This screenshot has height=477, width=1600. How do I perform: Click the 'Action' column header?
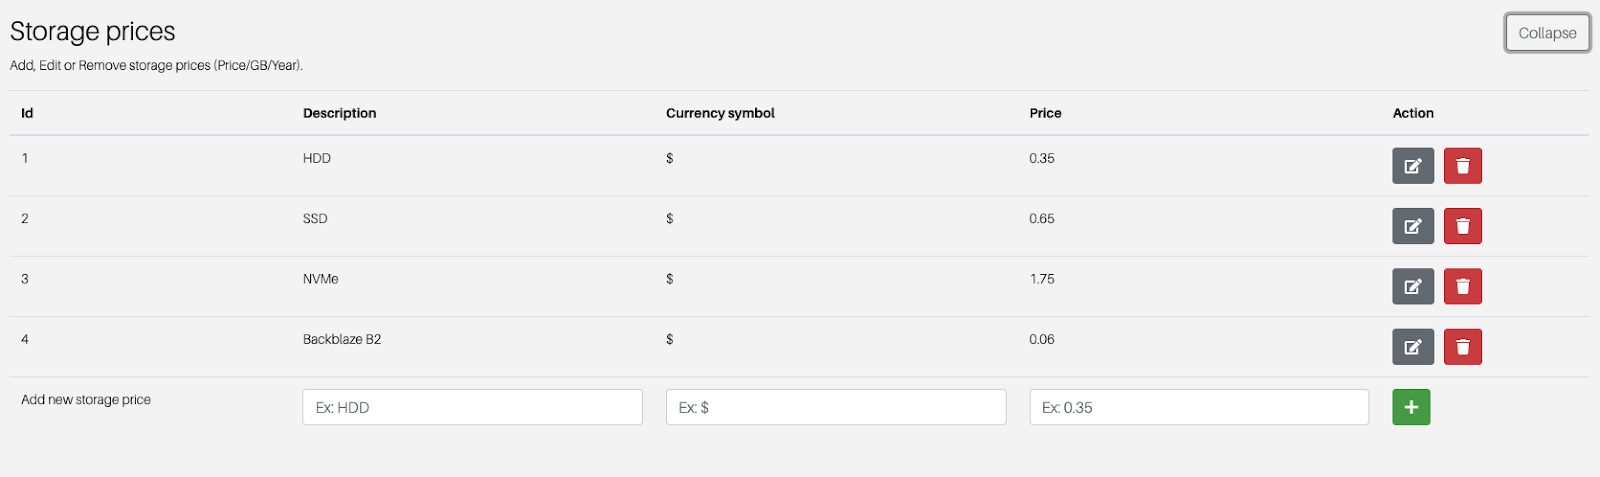point(1413,113)
